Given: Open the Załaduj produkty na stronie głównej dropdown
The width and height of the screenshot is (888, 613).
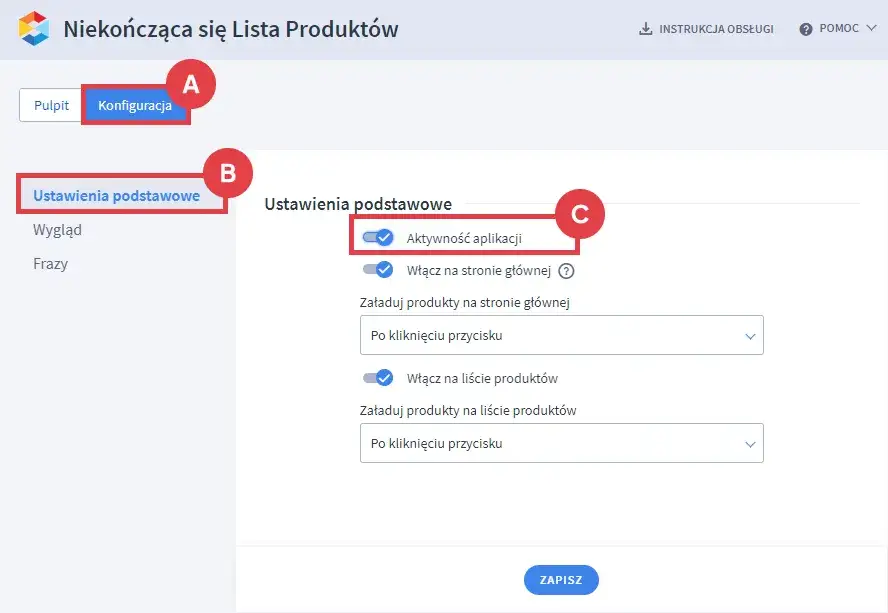Looking at the screenshot, I should coord(561,336).
